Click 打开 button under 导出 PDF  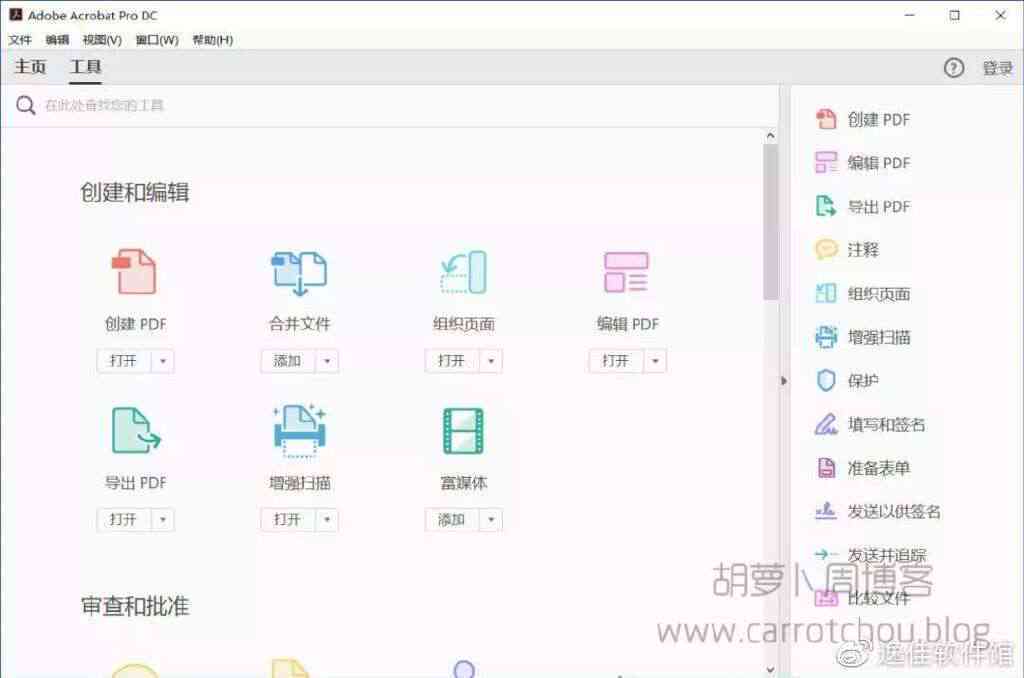point(124,519)
